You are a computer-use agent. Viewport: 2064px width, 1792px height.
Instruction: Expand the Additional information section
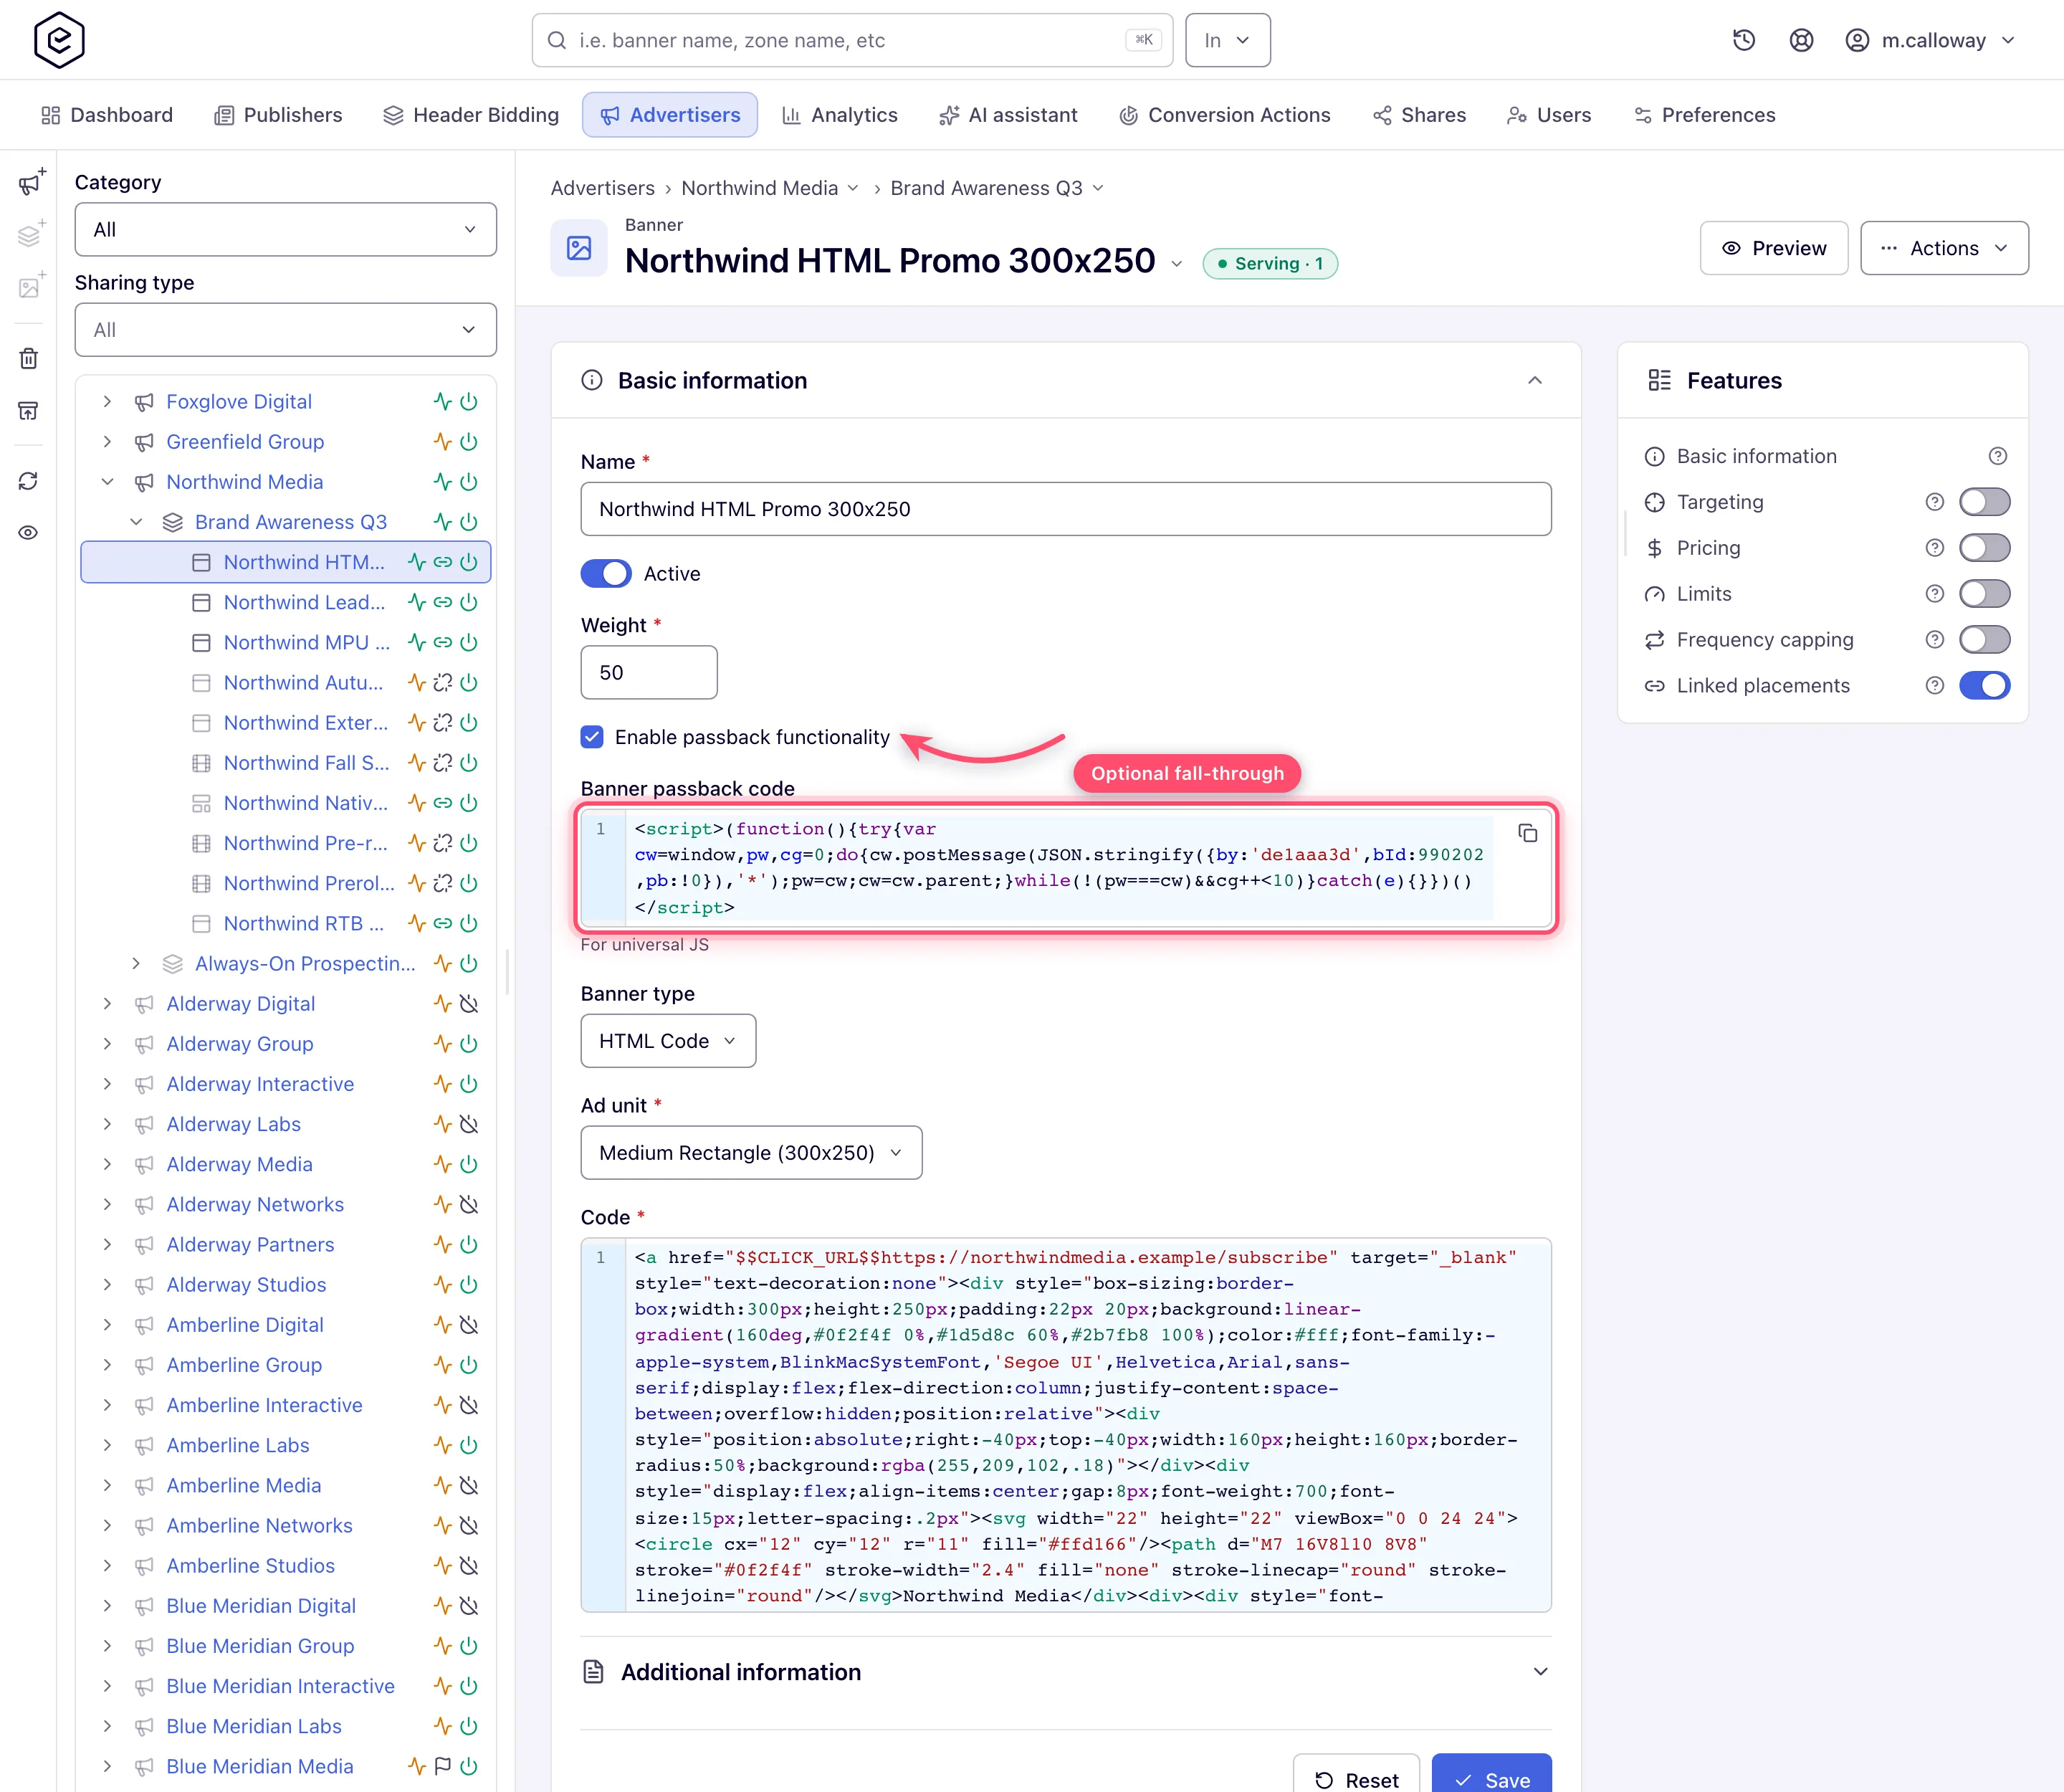1066,1672
